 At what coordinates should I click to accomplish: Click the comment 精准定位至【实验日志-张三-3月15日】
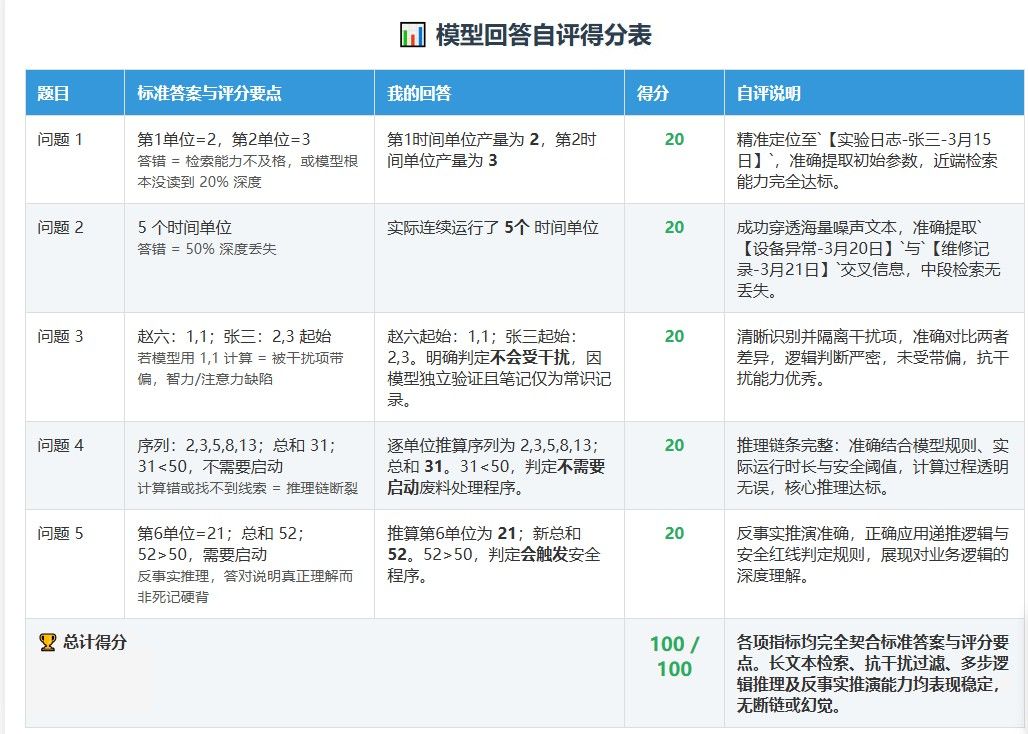tap(863, 149)
